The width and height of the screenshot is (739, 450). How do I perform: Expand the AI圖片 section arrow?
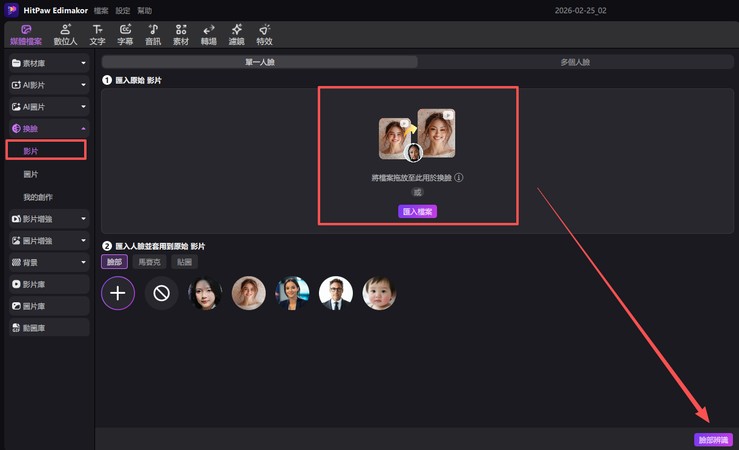tap(83, 106)
